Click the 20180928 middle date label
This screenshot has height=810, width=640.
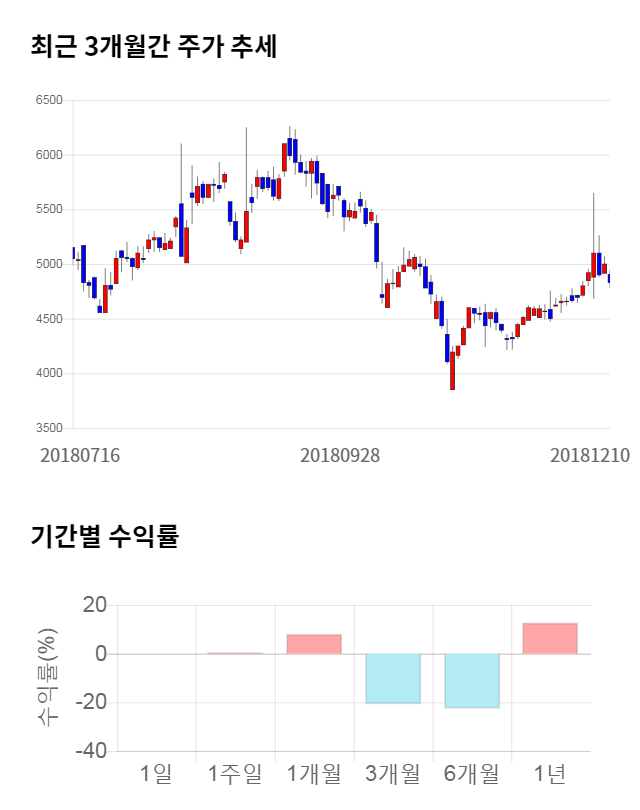point(340,455)
